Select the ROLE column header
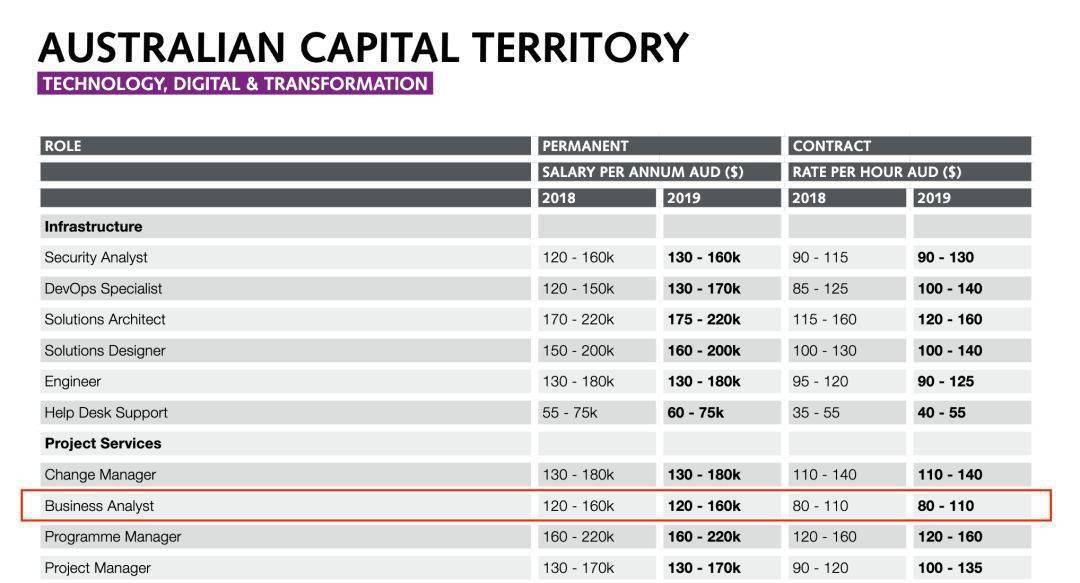Image resolution: width=1080 pixels, height=583 pixels. [x=285, y=146]
